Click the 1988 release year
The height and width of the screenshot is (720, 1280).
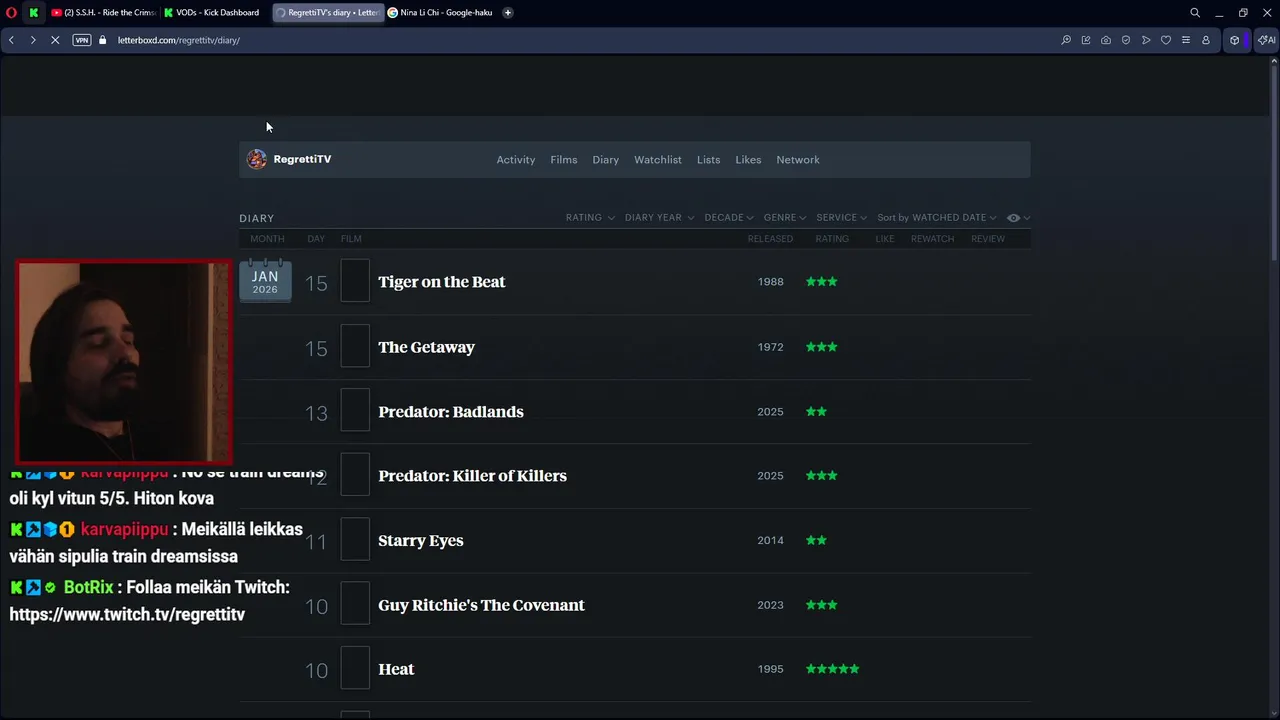click(x=771, y=282)
